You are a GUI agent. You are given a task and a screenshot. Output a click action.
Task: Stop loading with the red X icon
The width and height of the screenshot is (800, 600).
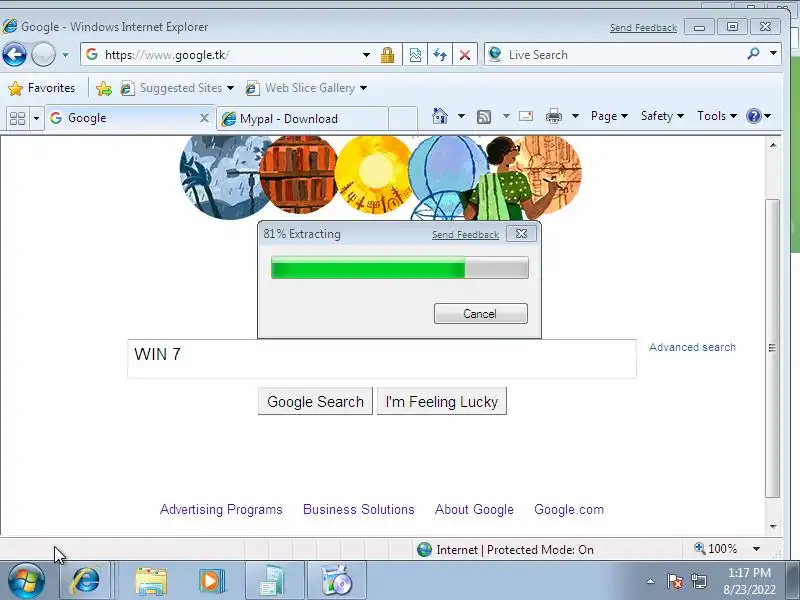pyautogui.click(x=465, y=55)
